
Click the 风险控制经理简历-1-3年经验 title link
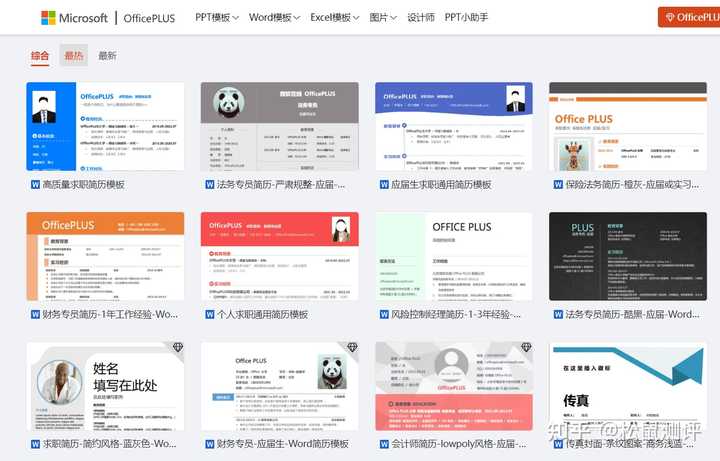(456, 315)
